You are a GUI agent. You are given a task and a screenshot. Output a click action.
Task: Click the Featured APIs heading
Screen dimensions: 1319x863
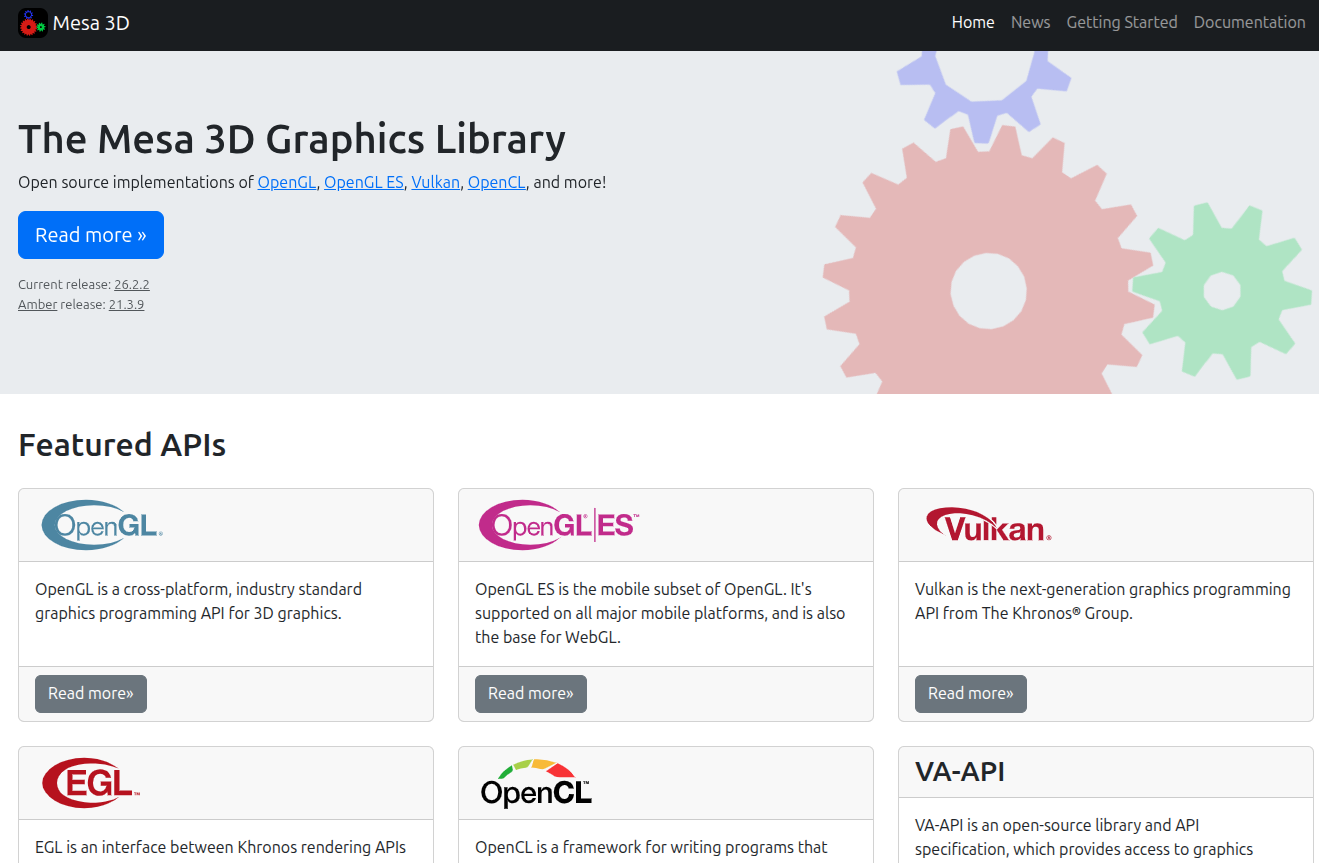(x=122, y=445)
